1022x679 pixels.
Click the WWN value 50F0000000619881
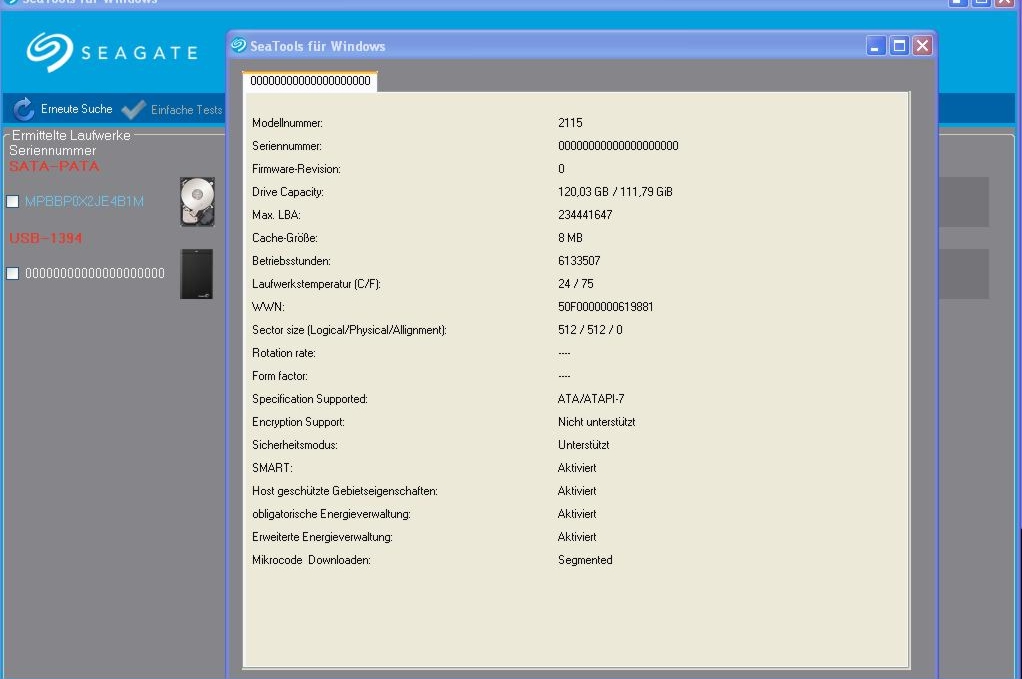coord(606,307)
